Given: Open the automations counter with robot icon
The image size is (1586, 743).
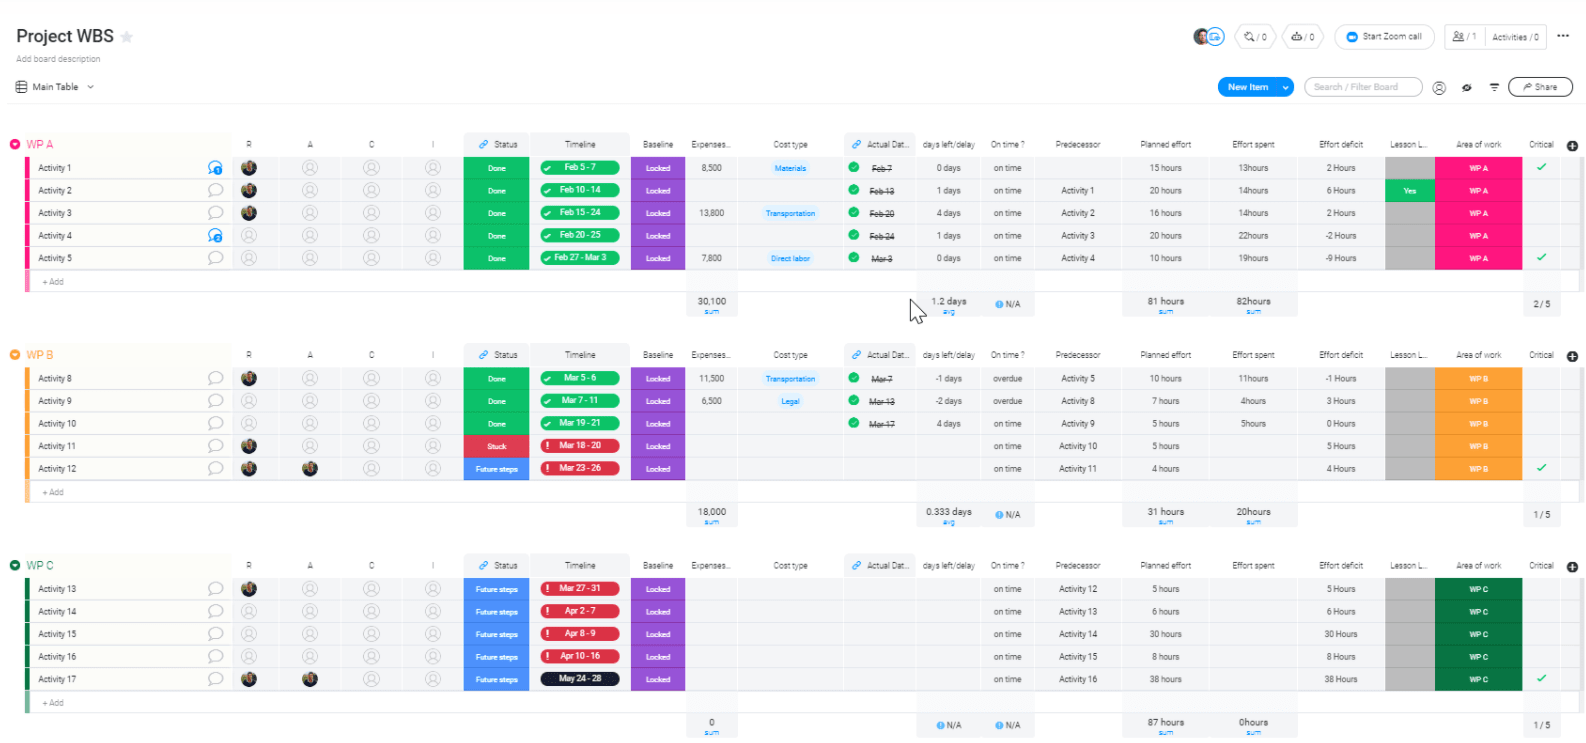Looking at the screenshot, I should (x=1303, y=37).
